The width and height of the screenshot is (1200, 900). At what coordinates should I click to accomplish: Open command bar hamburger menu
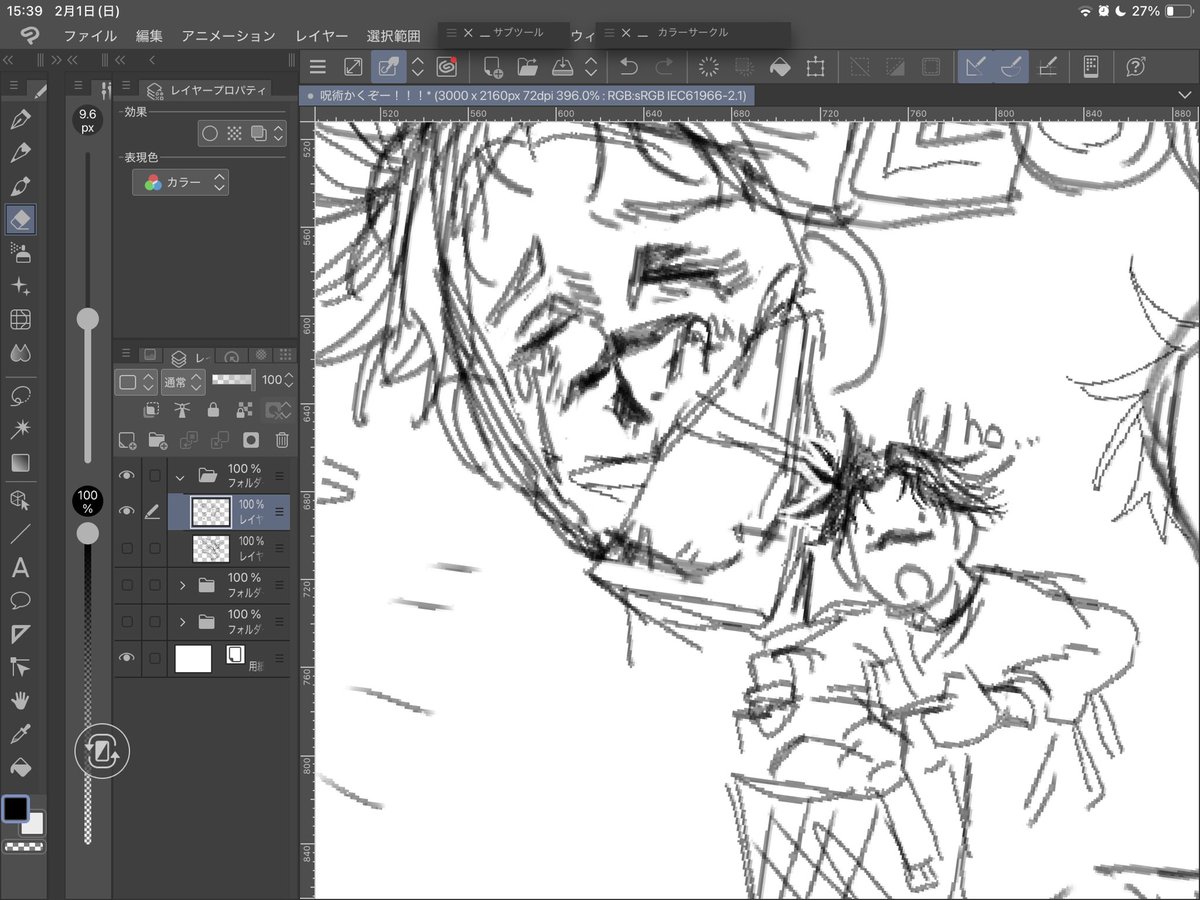pyautogui.click(x=318, y=67)
